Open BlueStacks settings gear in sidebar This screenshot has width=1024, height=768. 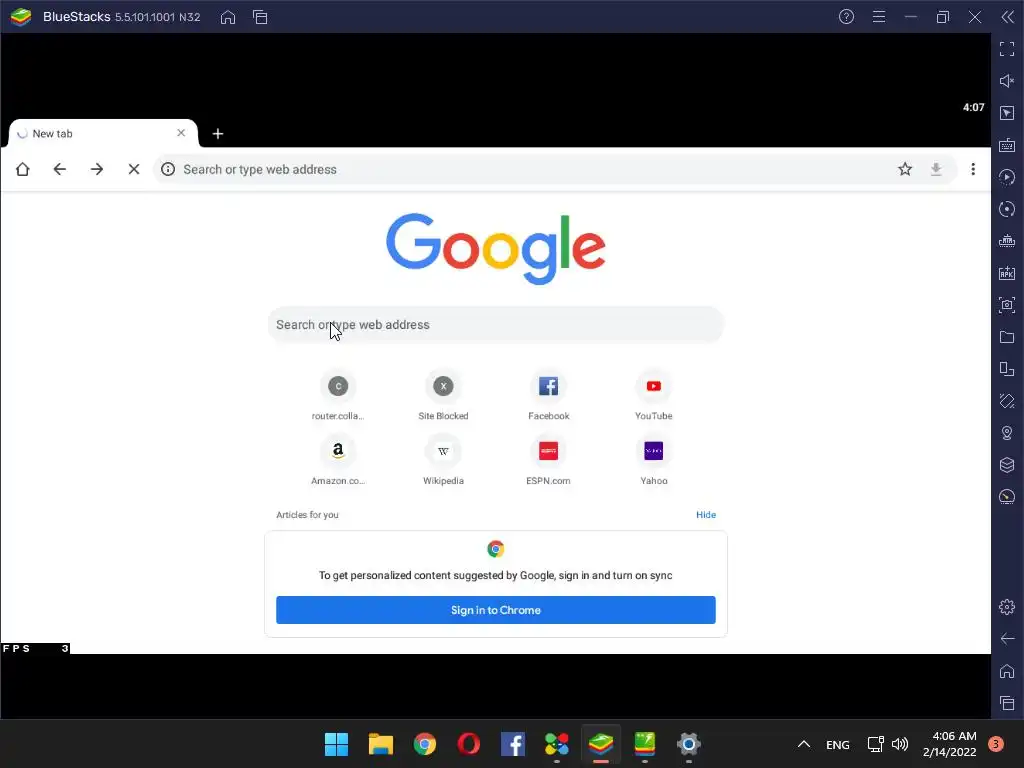[1007, 607]
